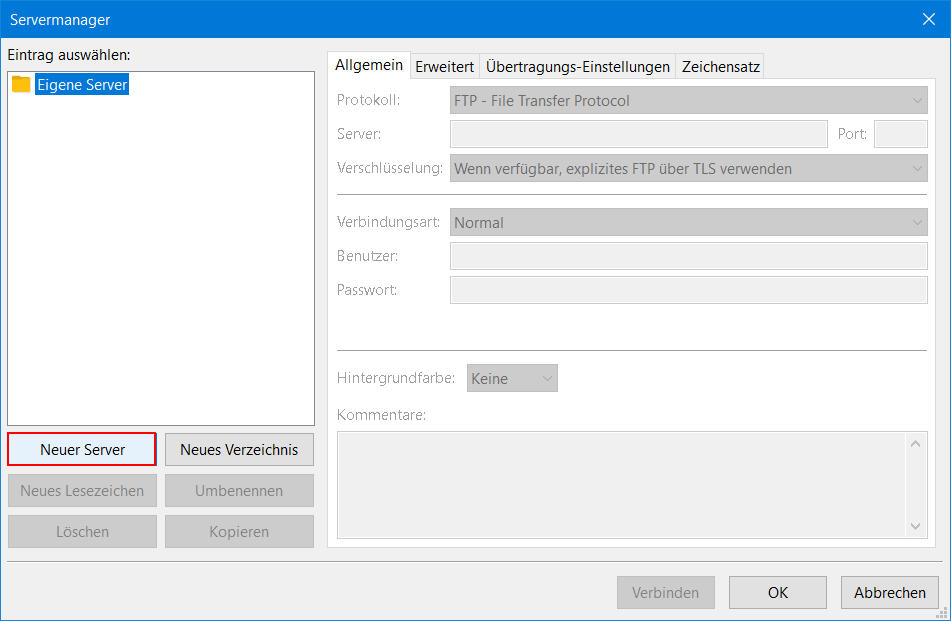Expand the Verbindungsart dropdown

click(x=688, y=222)
